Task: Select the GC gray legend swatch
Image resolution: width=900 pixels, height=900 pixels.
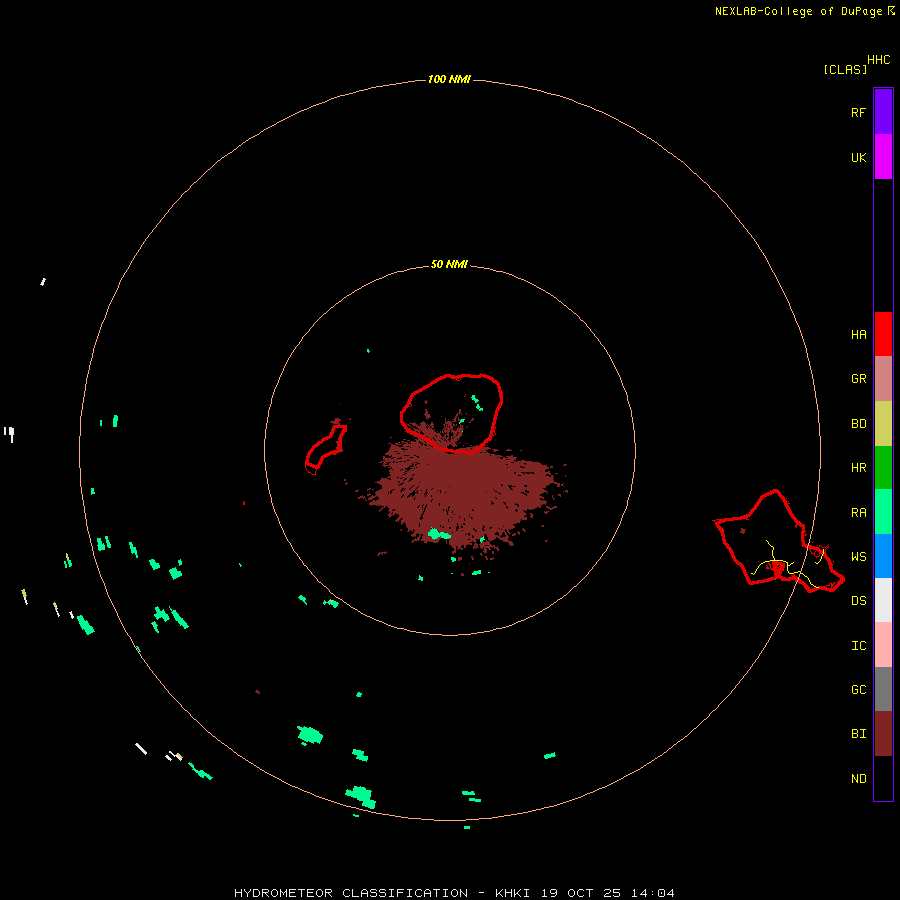Action: pos(883,689)
